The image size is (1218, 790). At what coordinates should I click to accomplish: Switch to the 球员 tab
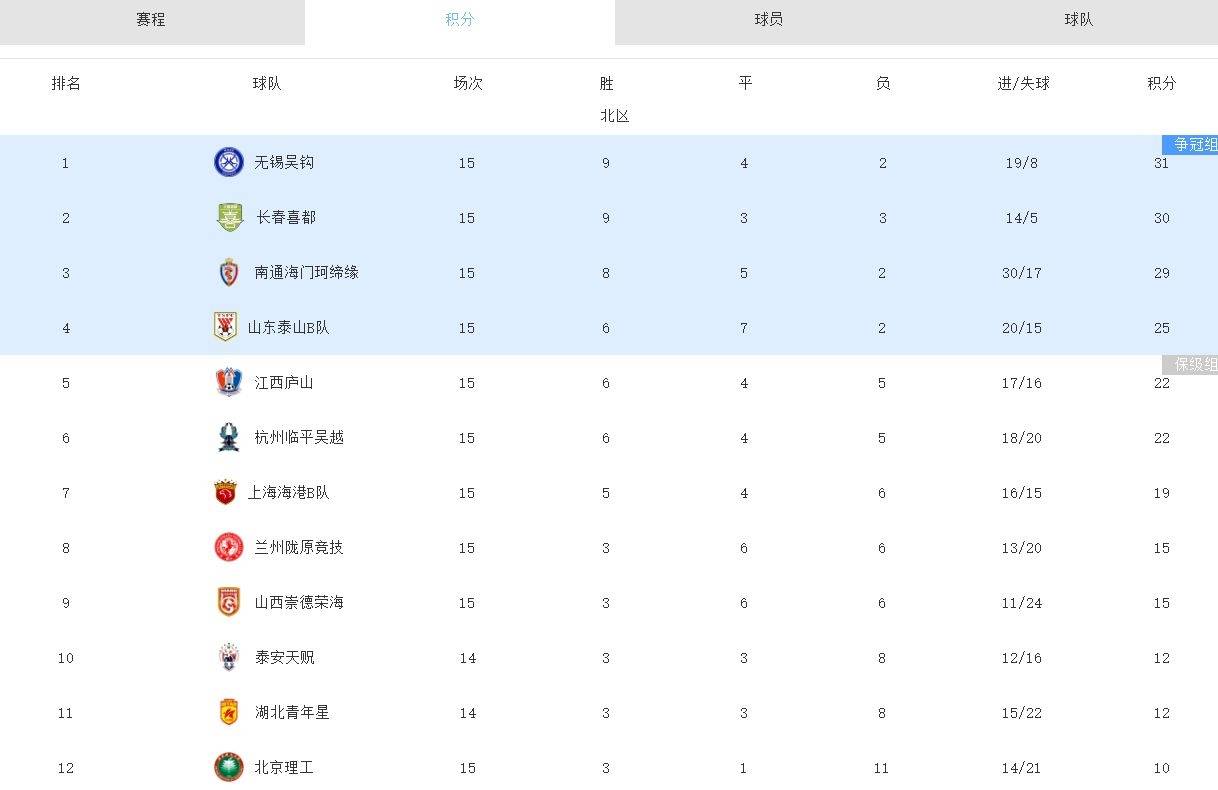(x=769, y=20)
